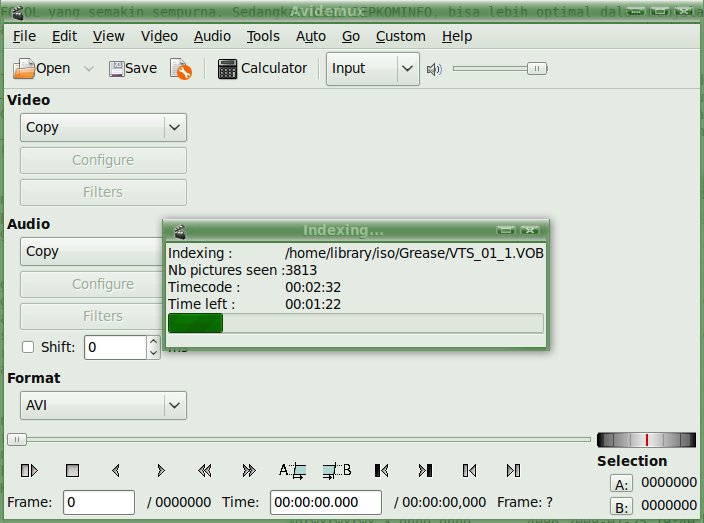Click the Frame number input field
The width and height of the screenshot is (704, 523).
pos(98,502)
